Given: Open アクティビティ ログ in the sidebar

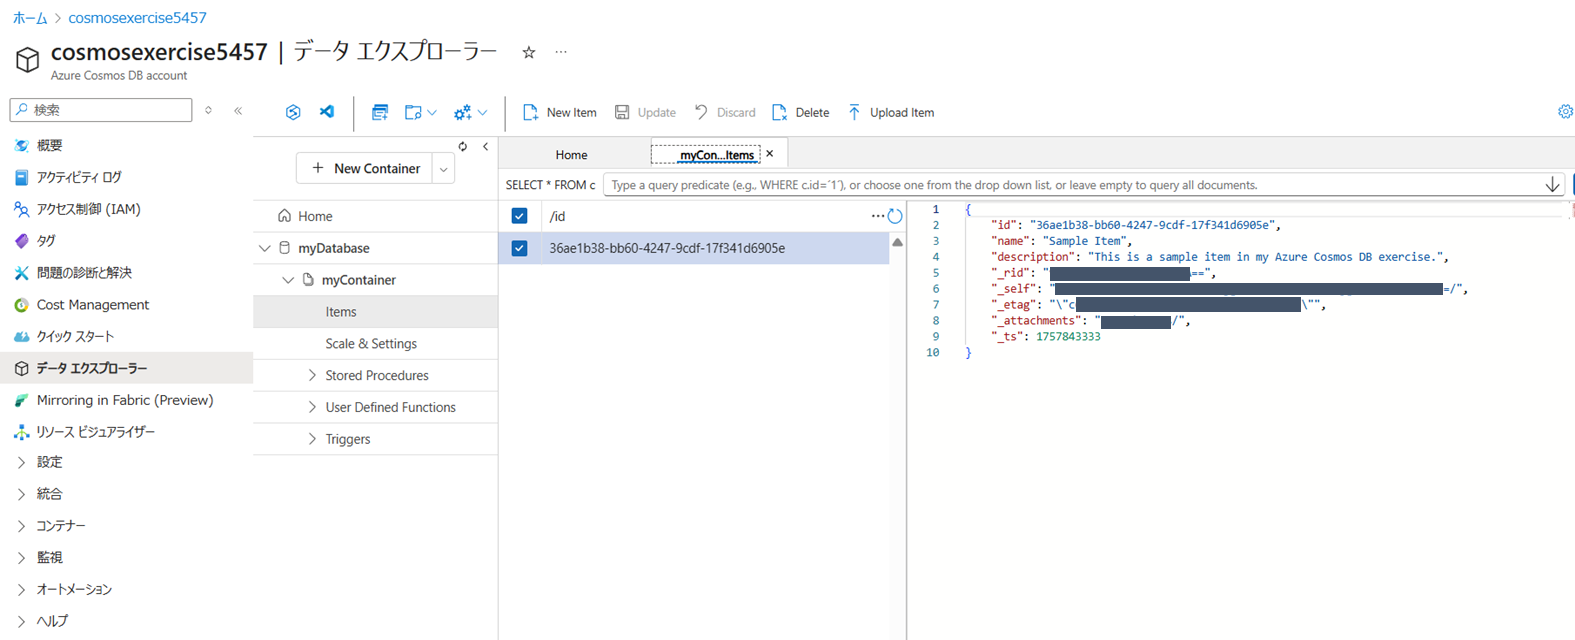Looking at the screenshot, I should point(78,177).
